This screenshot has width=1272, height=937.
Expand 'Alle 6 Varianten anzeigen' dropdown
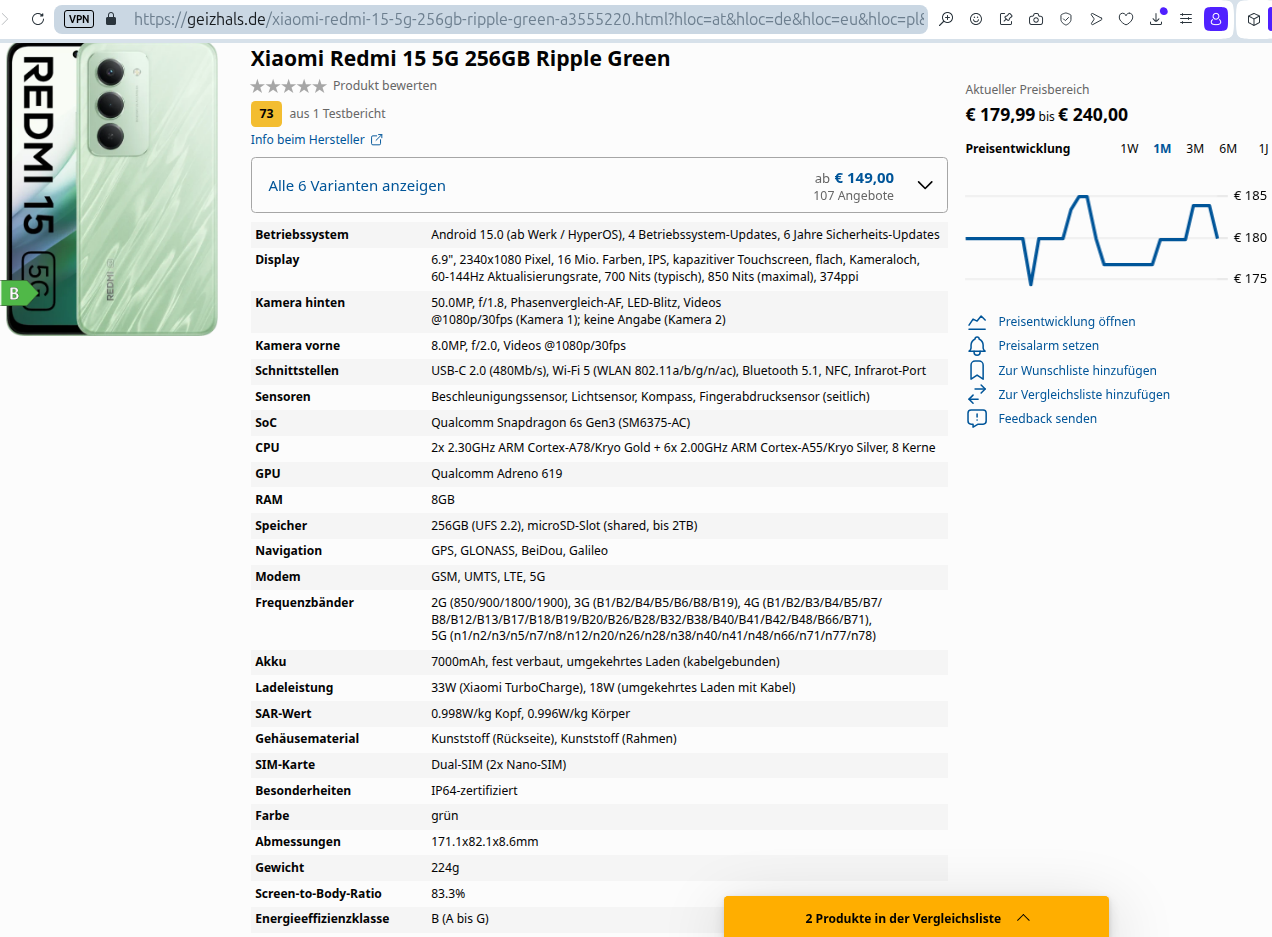coord(599,185)
